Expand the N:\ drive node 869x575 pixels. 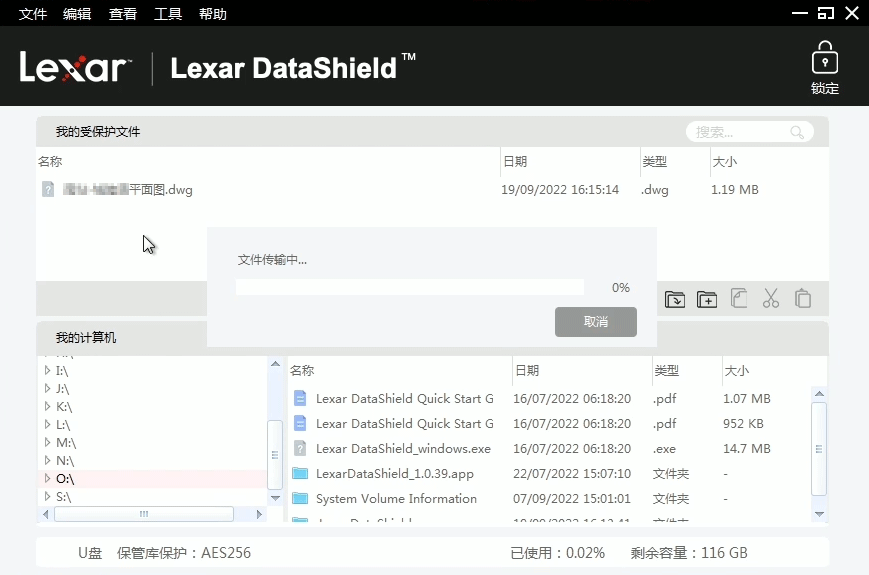47,460
